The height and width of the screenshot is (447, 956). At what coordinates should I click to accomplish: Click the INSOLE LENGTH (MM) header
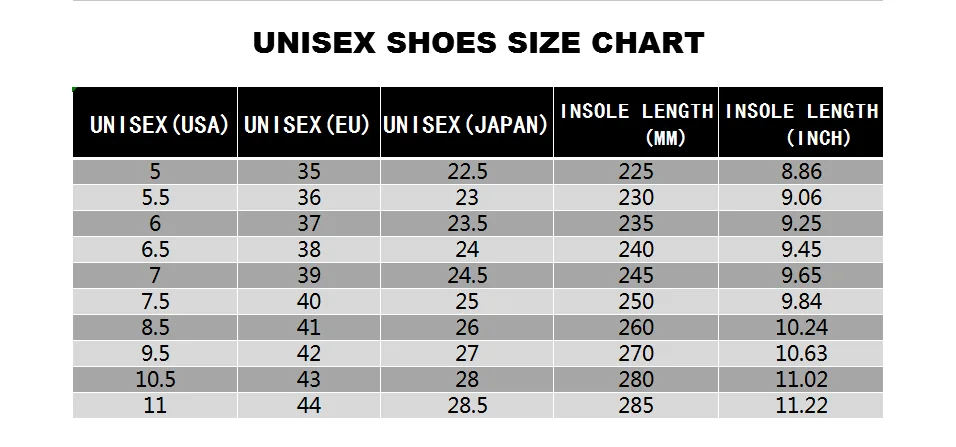636,124
